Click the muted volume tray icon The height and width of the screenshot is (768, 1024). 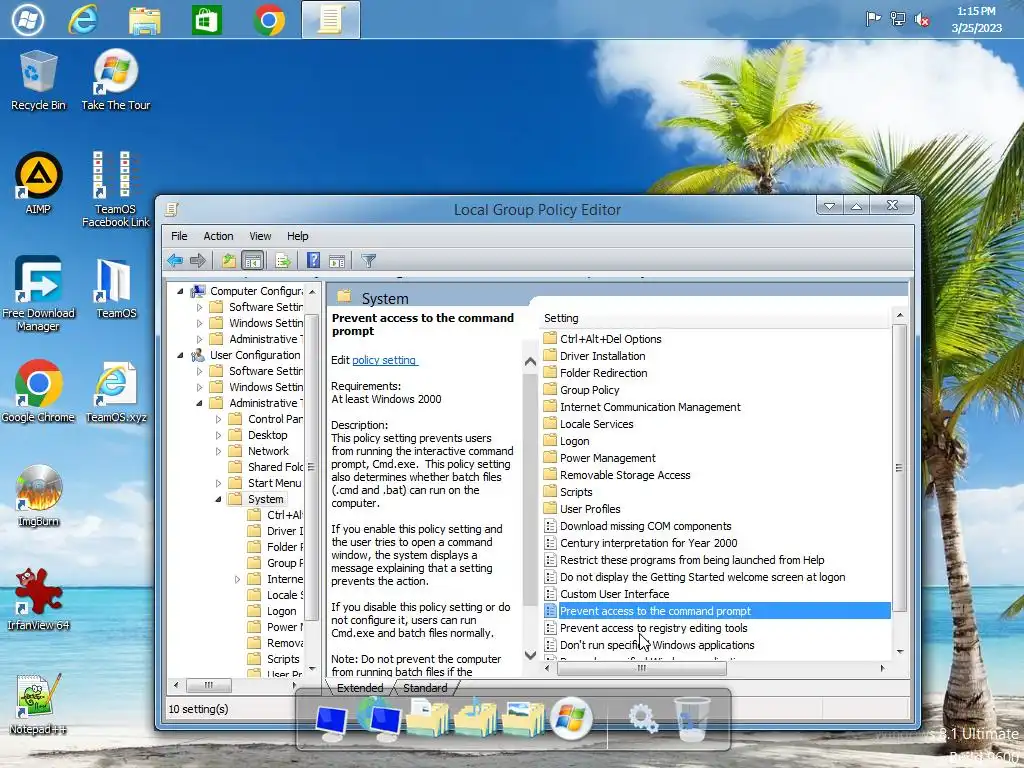[922, 20]
